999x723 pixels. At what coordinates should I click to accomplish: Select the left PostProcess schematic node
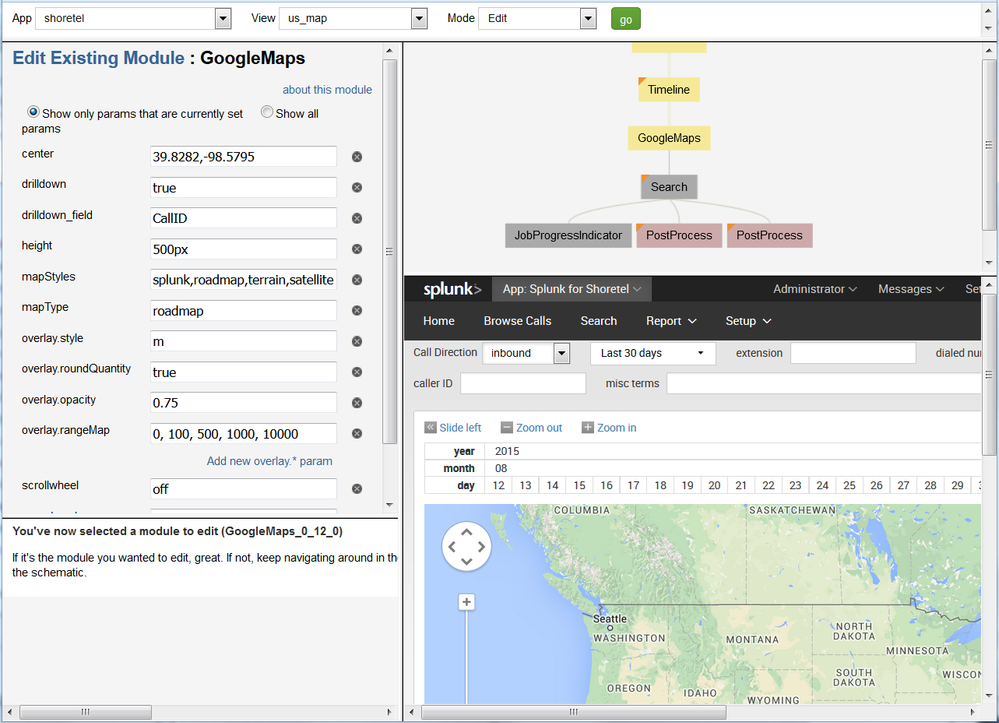coord(679,235)
